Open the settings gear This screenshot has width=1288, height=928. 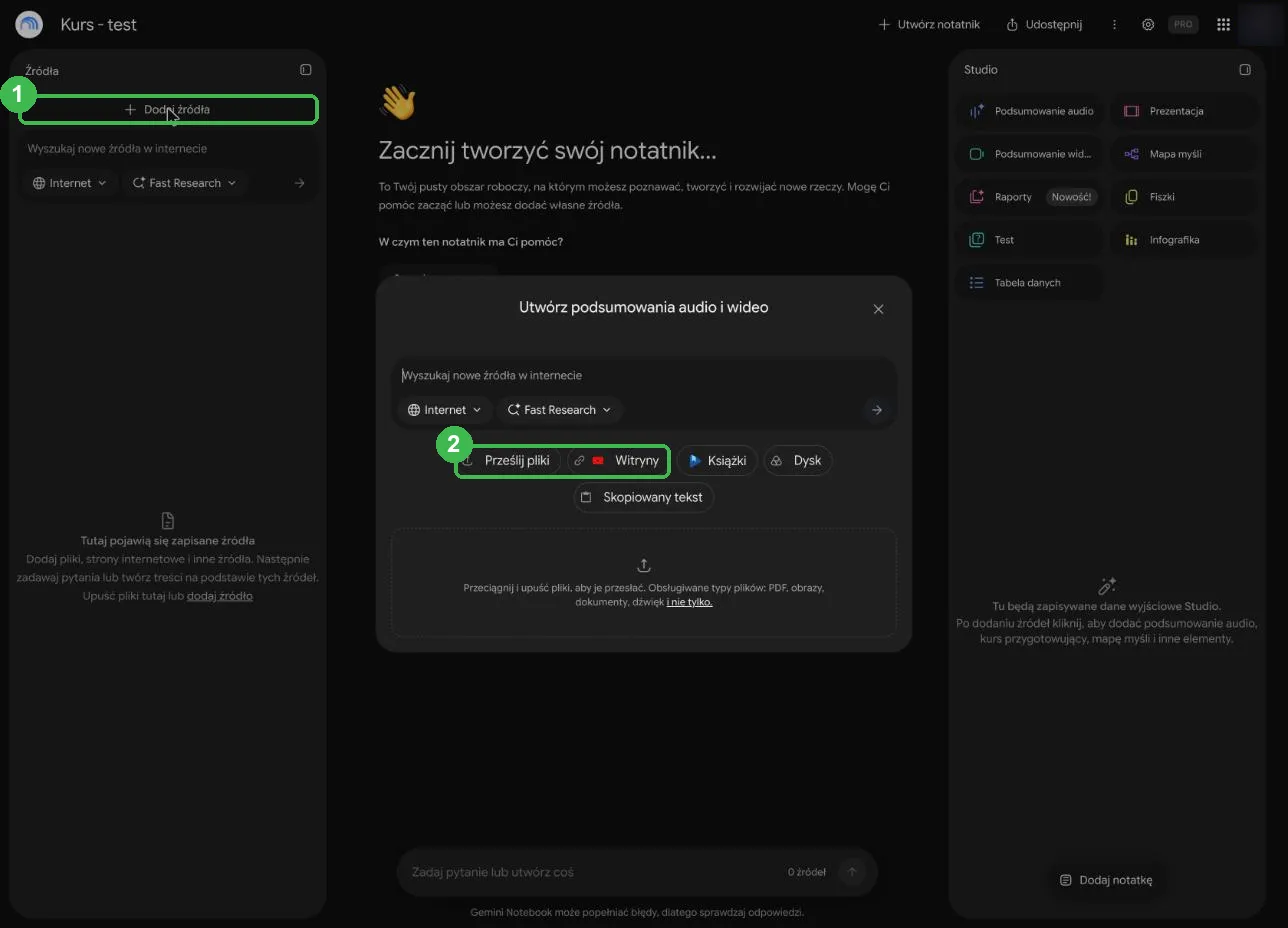(x=1148, y=24)
